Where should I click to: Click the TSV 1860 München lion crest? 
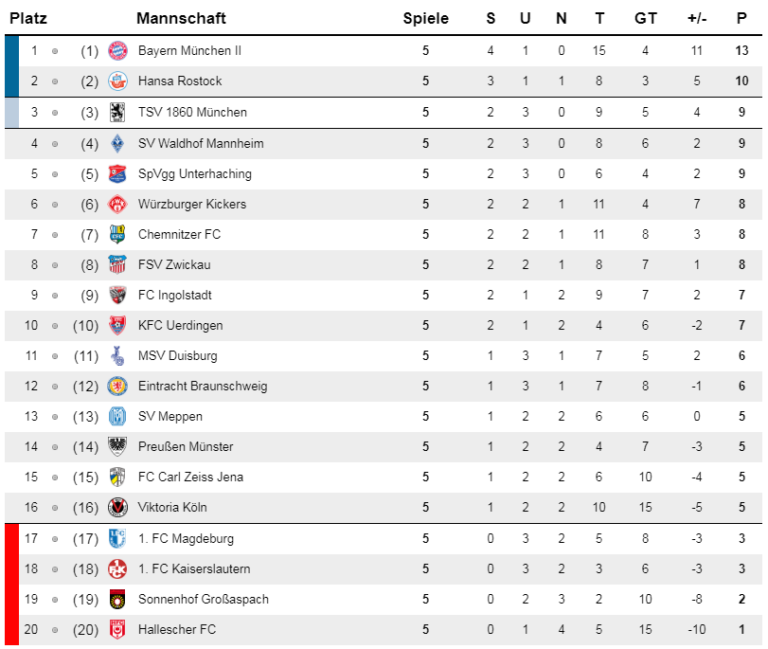[x=118, y=112]
